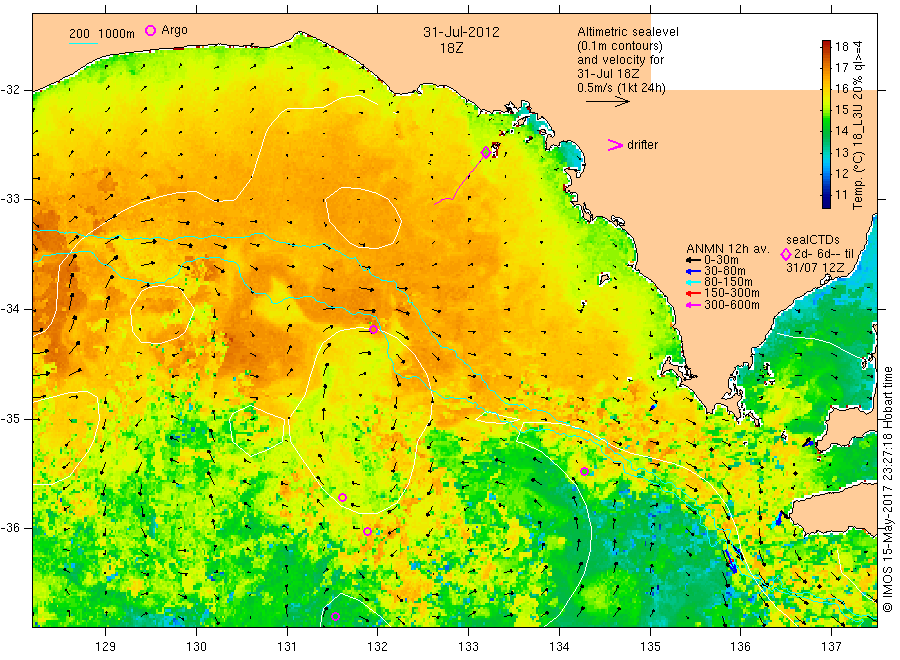This screenshot has width=900, height=660.
Task: Click the 'ANMN 12h av.' legend heading
Action: pos(727,249)
